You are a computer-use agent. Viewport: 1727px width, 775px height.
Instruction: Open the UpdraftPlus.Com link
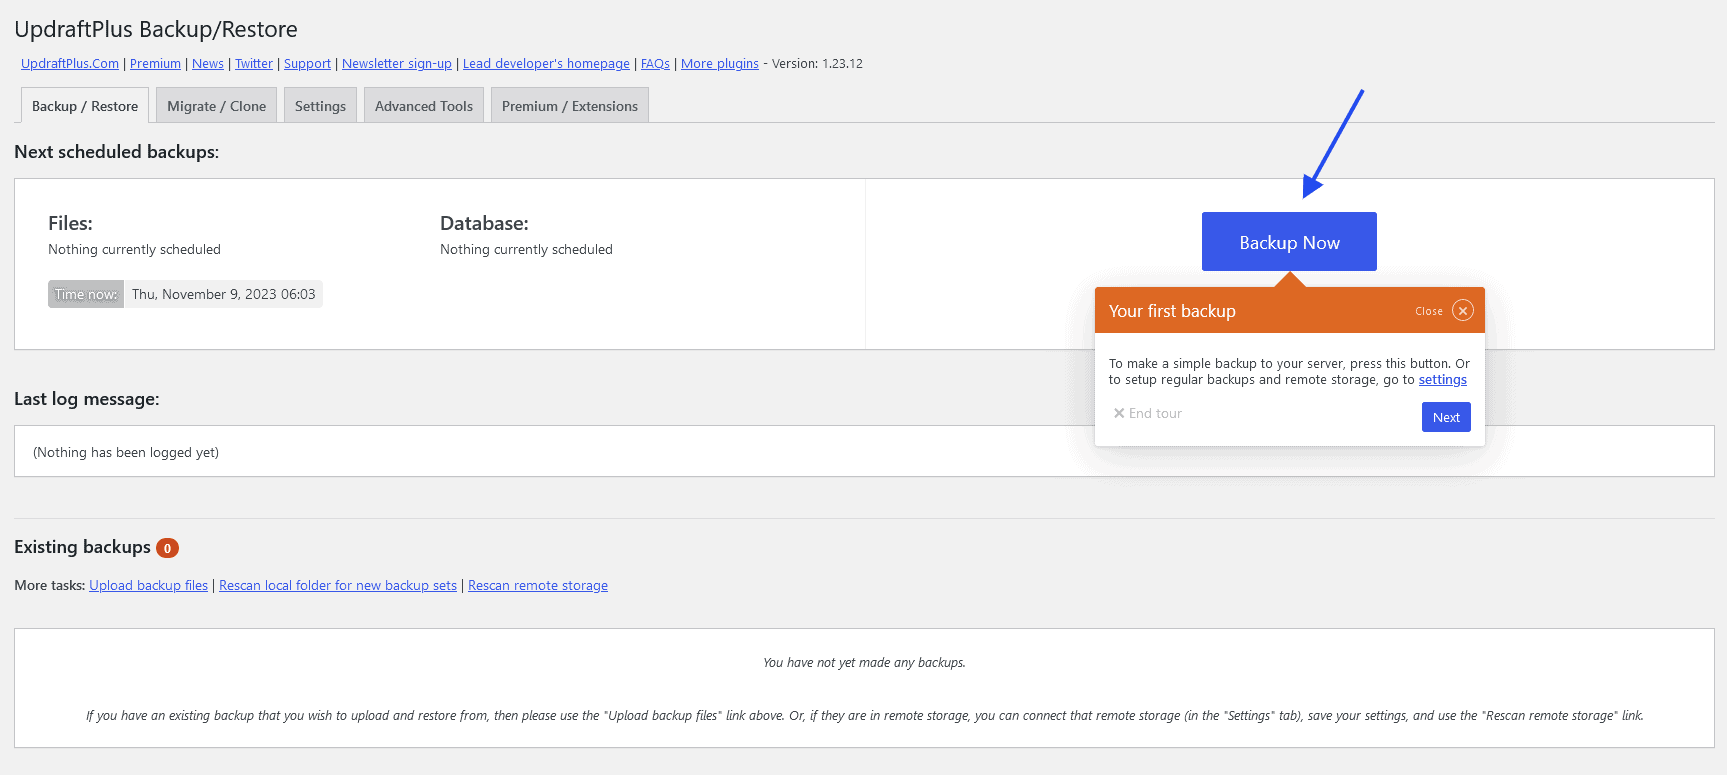tap(70, 64)
